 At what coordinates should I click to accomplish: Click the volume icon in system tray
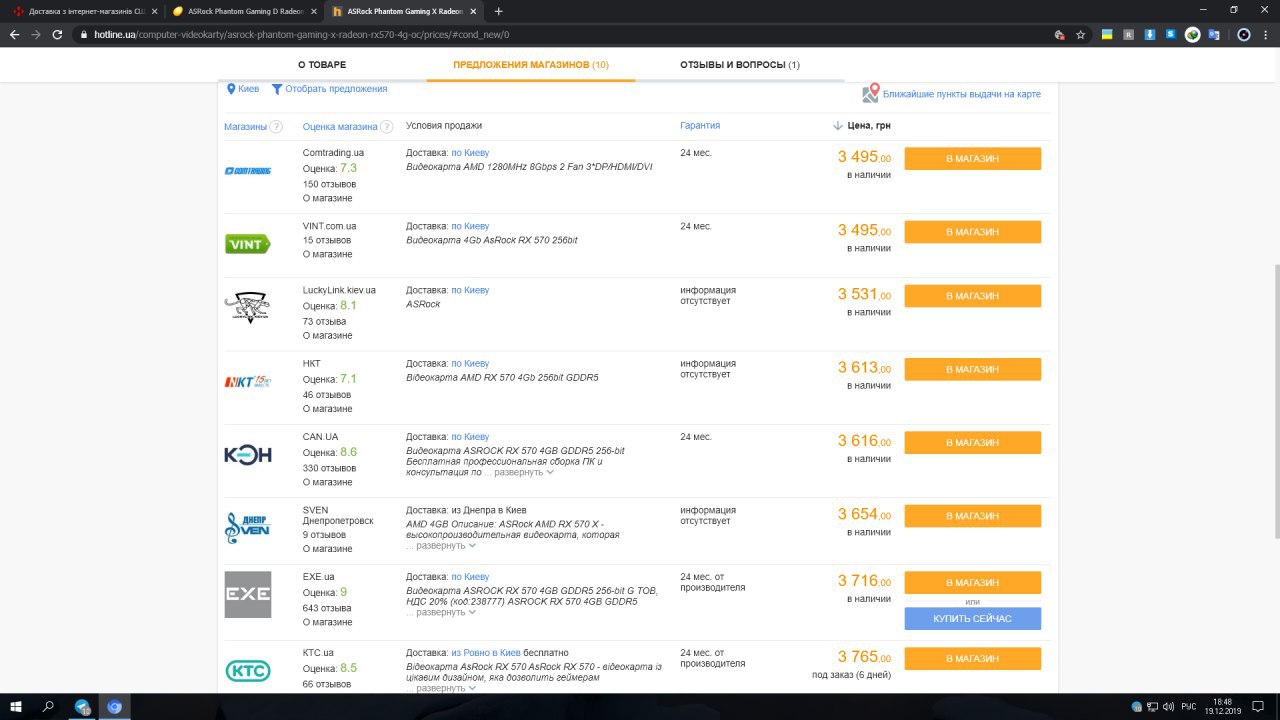1168,706
